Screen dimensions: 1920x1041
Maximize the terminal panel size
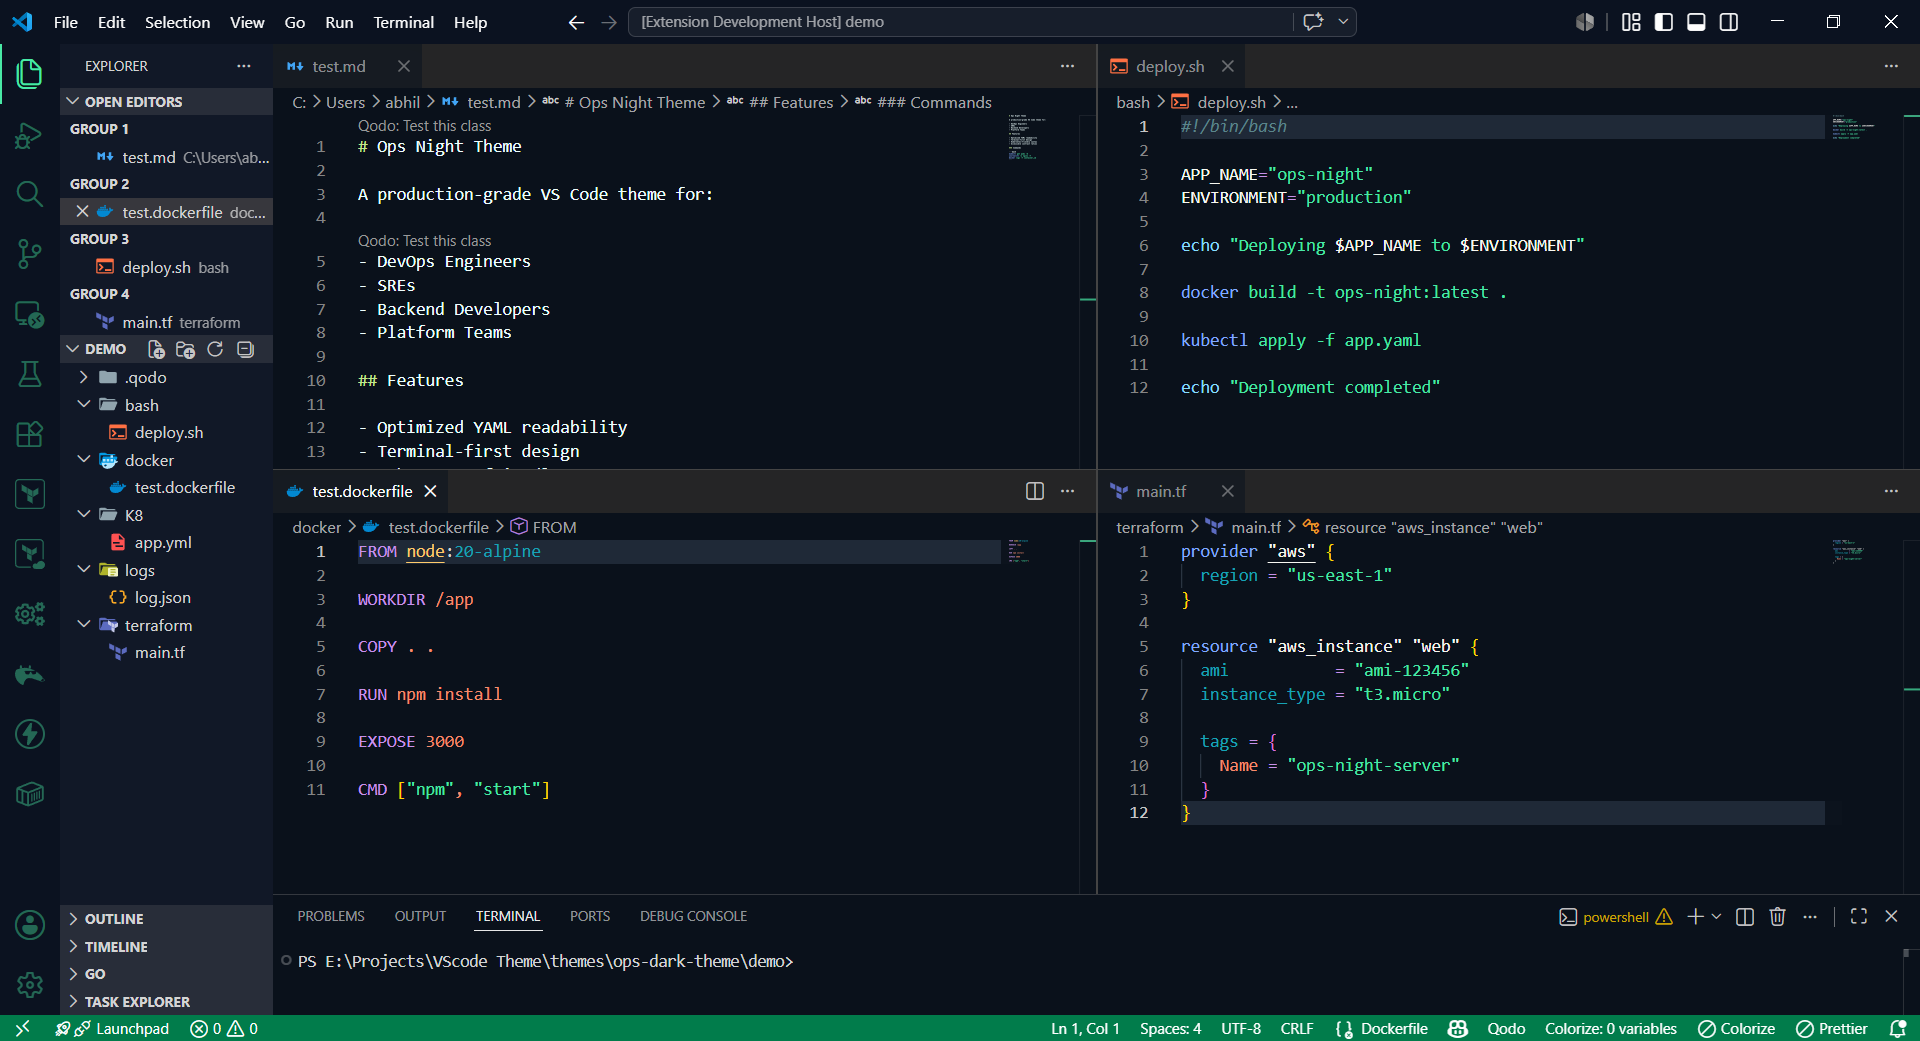[x=1859, y=916]
